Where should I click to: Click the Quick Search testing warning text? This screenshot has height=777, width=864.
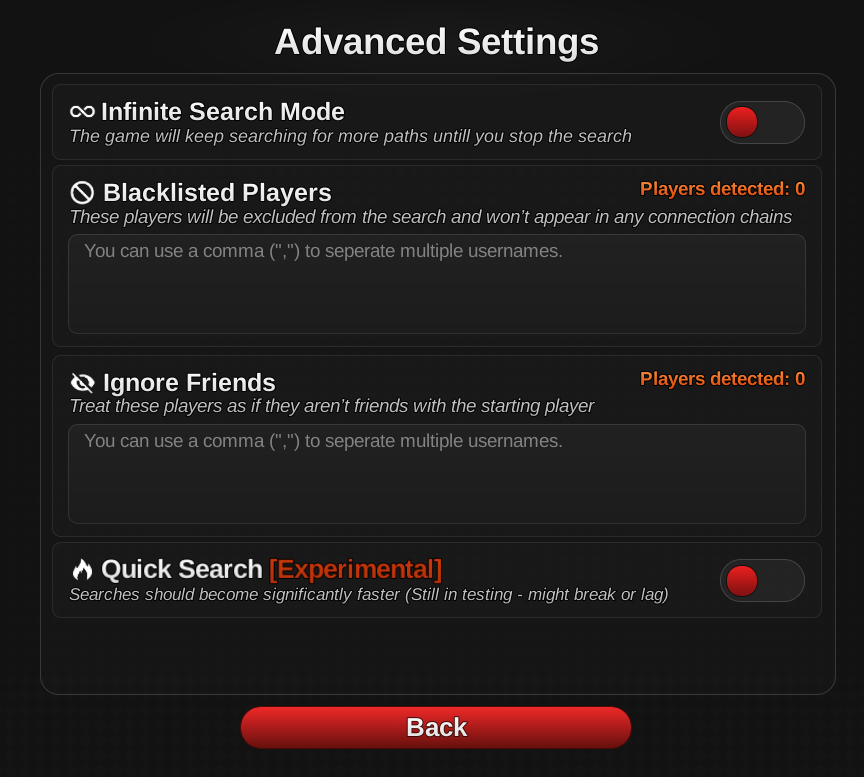coord(369,595)
